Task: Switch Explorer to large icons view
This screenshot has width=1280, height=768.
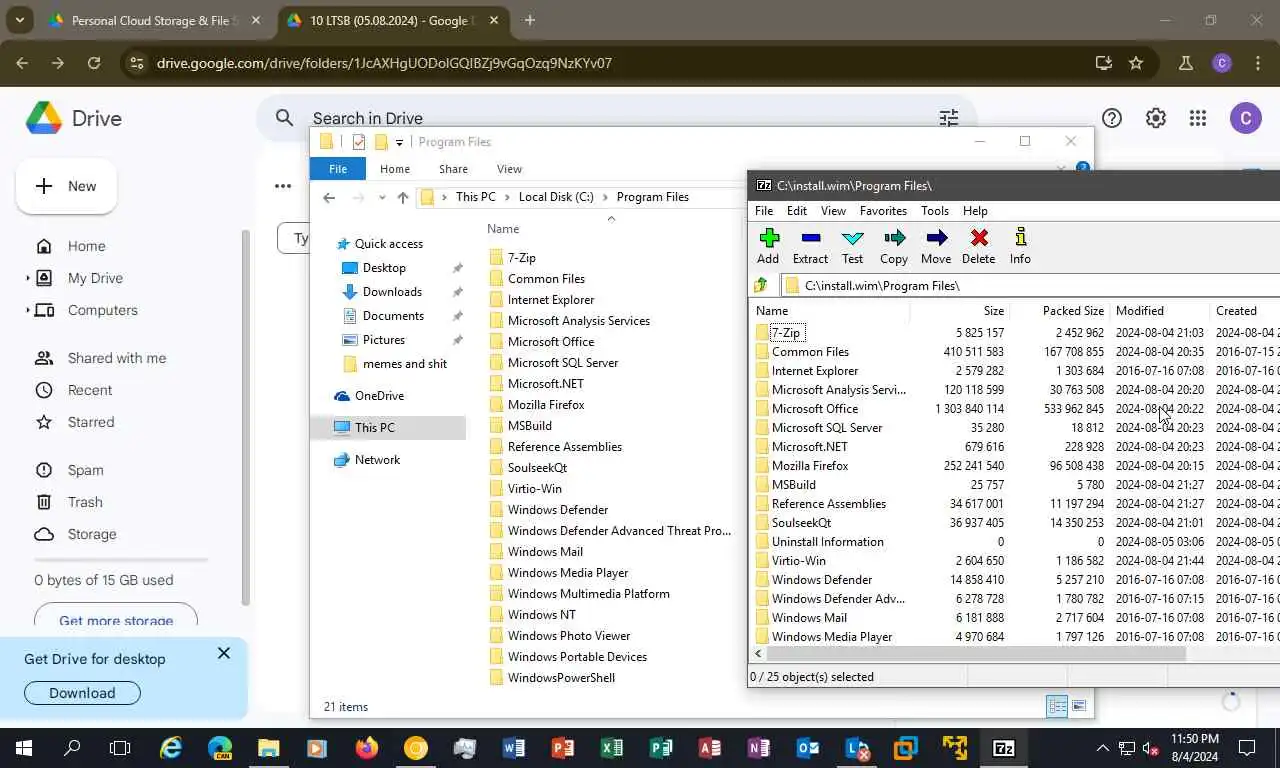Action: point(1079,706)
